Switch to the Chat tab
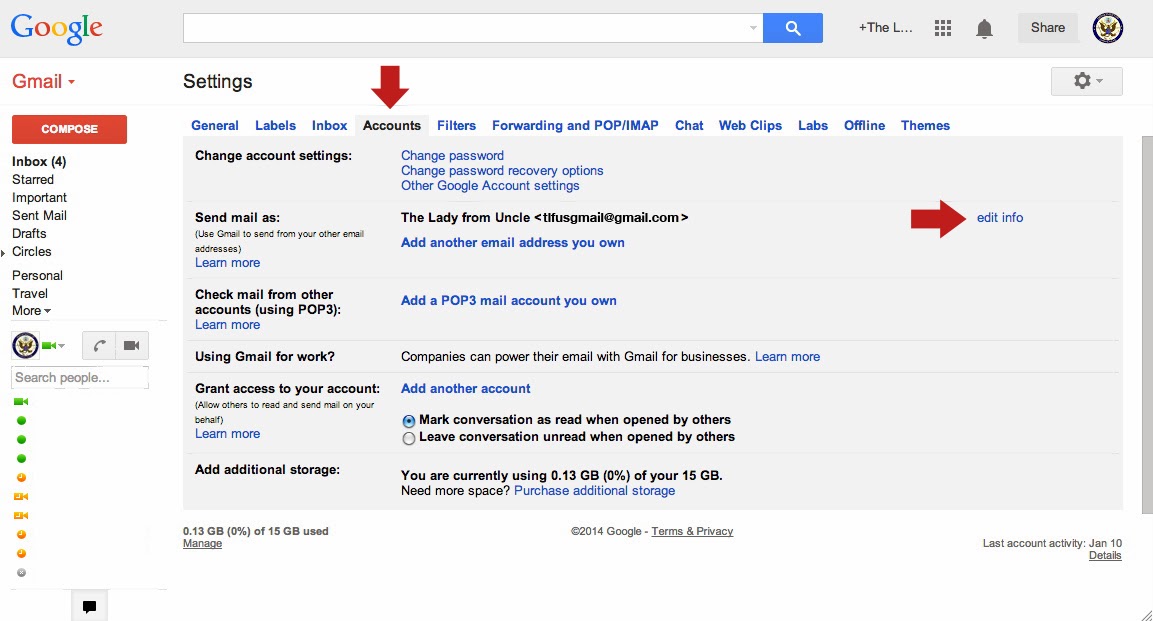Viewport: 1153px width, 621px height. [x=689, y=126]
